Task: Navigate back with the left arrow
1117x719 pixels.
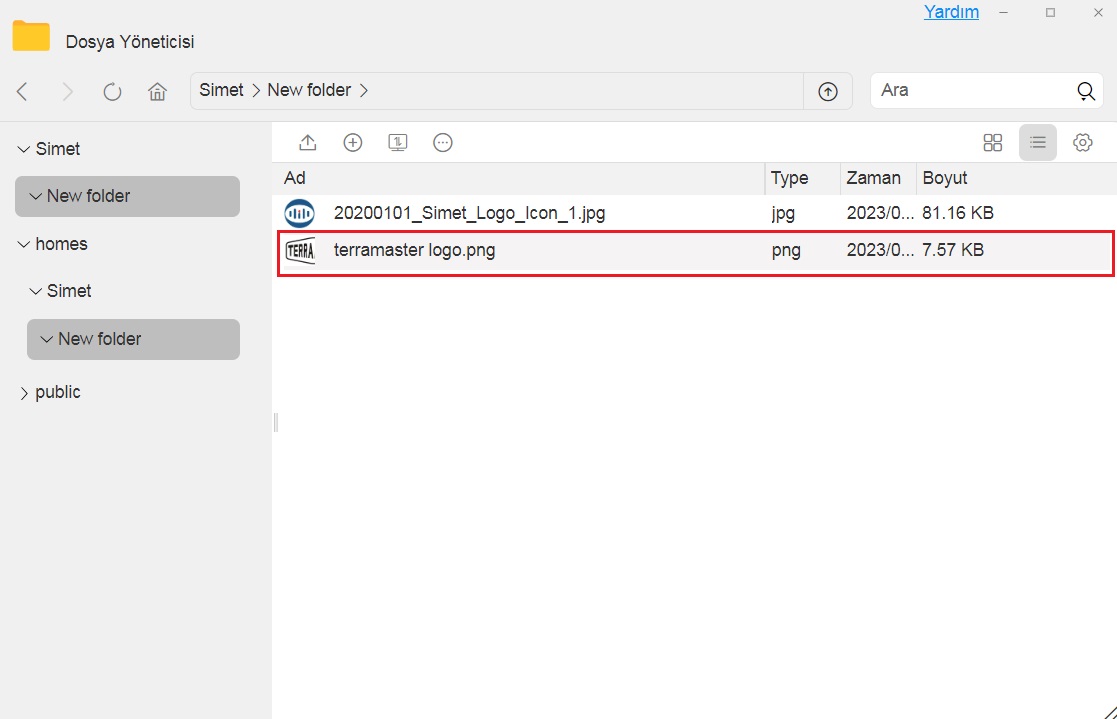Action: pos(23,92)
